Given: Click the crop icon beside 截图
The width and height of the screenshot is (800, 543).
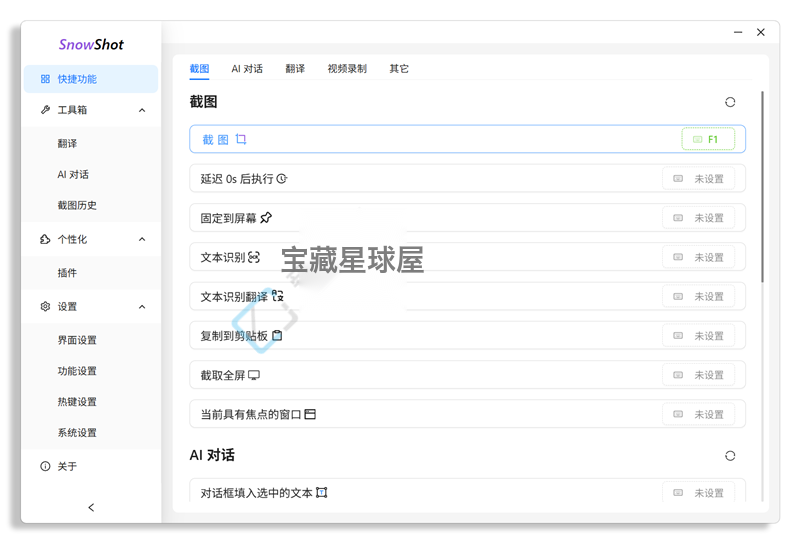Looking at the screenshot, I should point(241,139).
